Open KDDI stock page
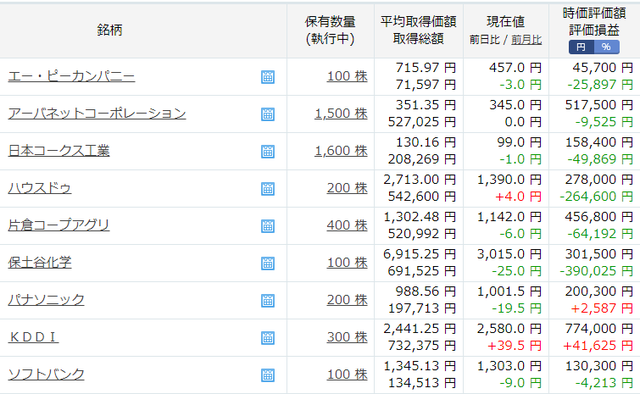 click(33, 337)
